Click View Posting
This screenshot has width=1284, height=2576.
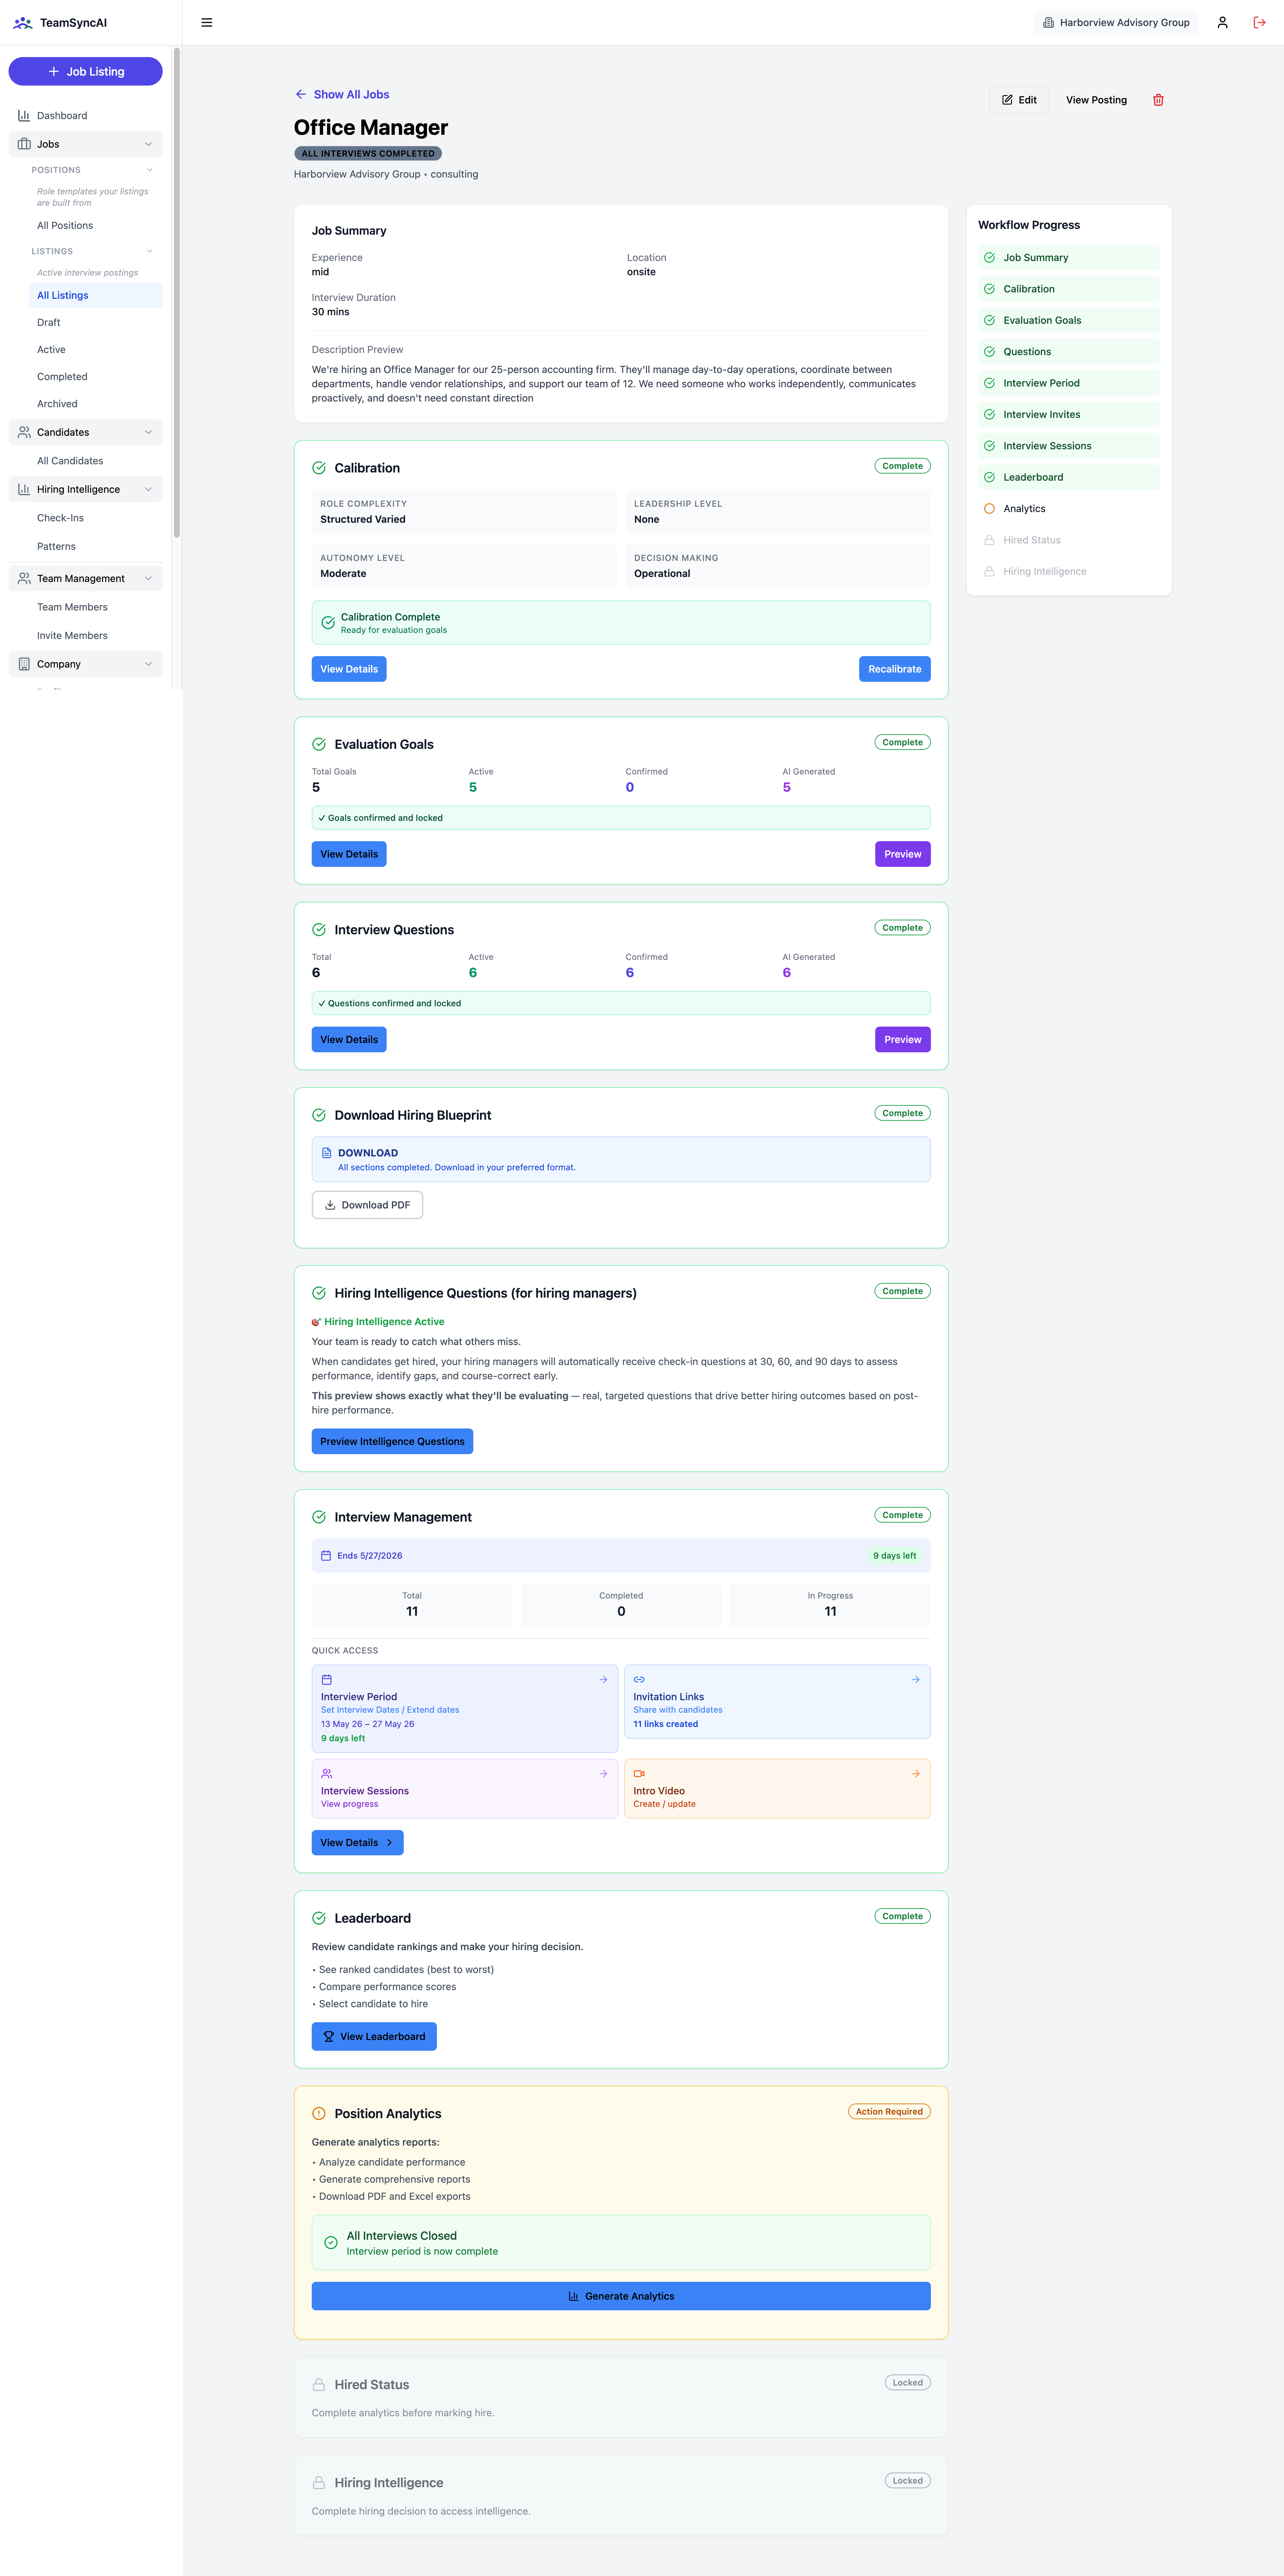1096,100
